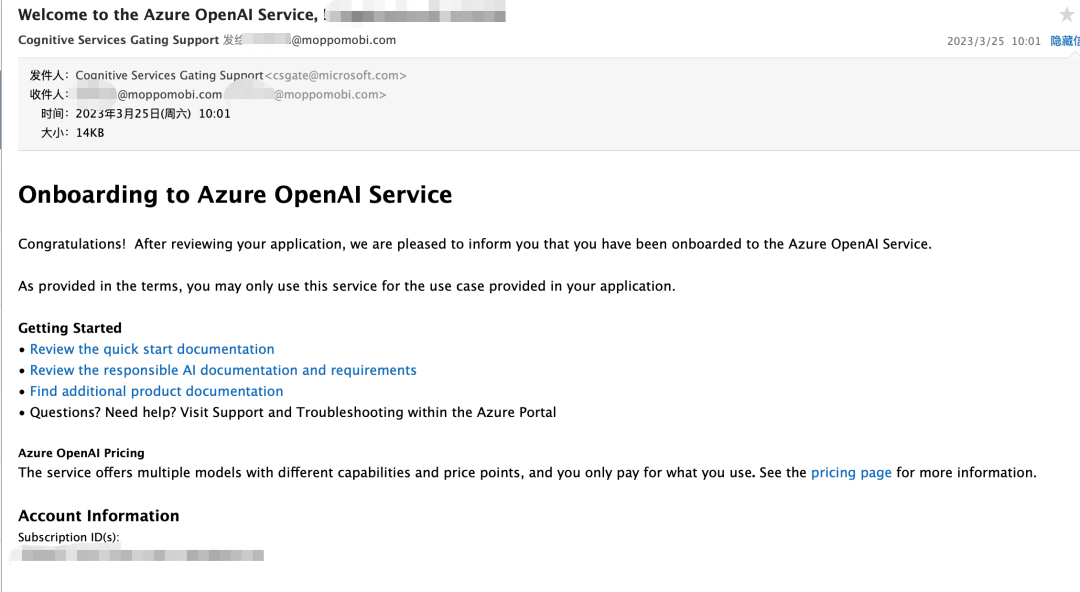Image resolution: width=1080 pixels, height=592 pixels.
Task: Click the Onboarding to Azure OpenAI Service heading
Action: click(235, 195)
